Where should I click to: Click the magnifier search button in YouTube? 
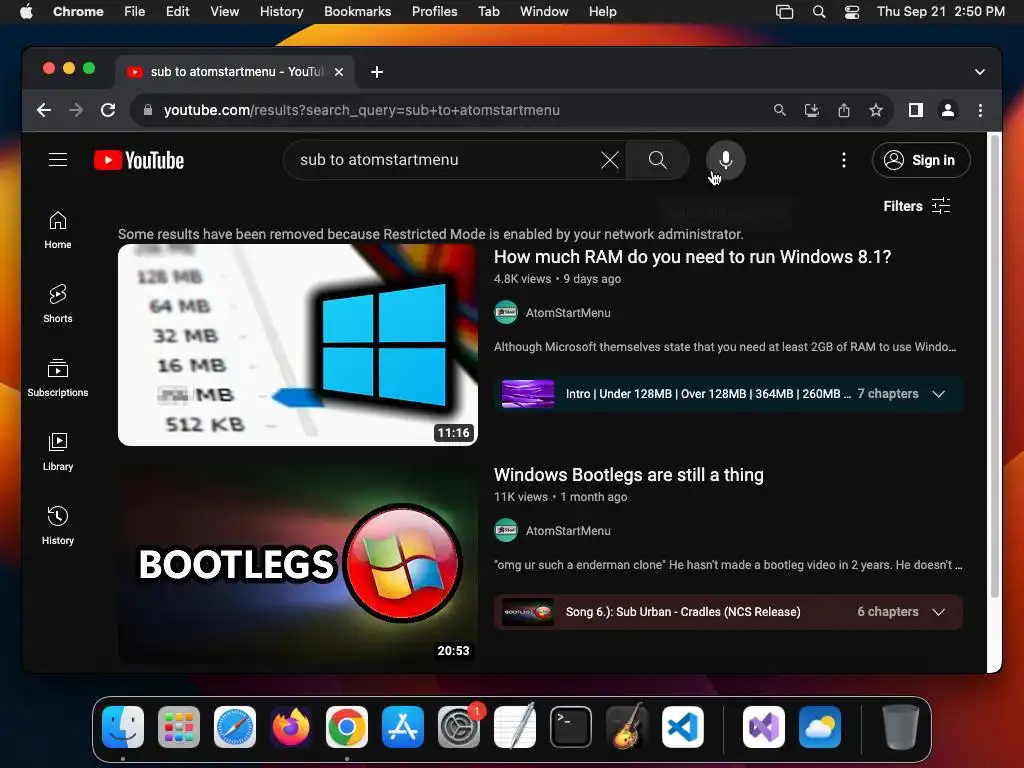[658, 160]
